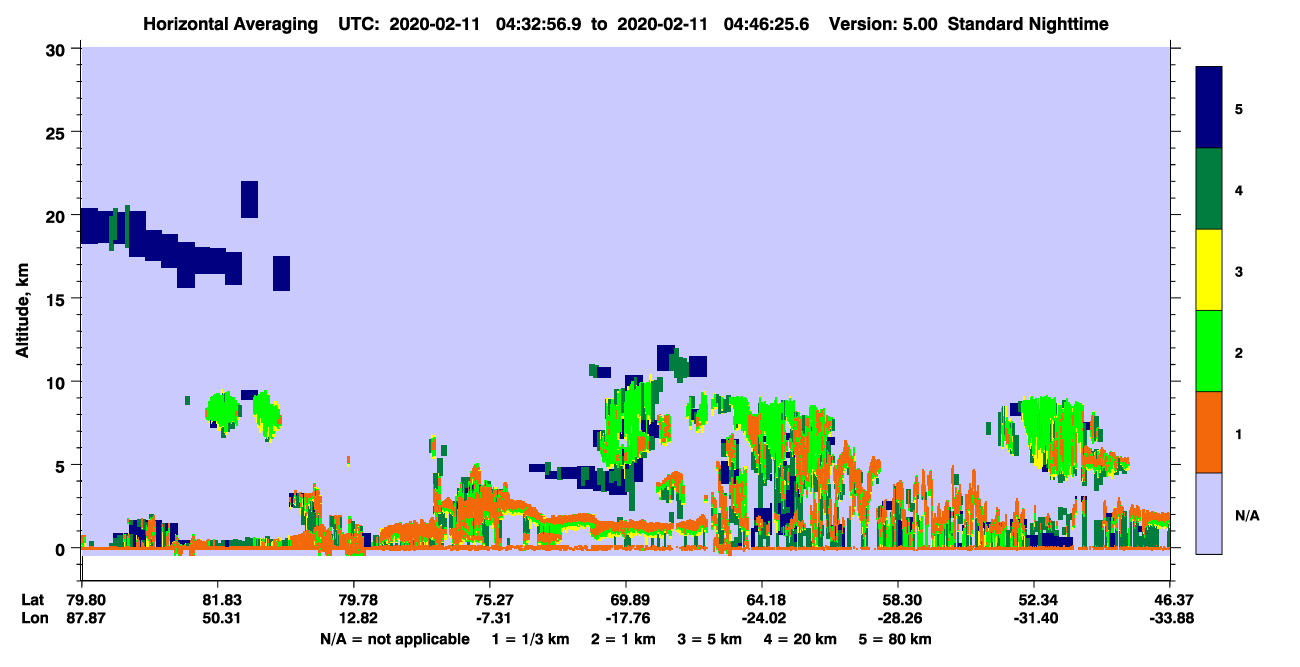
Task: Click the y-axis tick label 15
Action: [57, 299]
